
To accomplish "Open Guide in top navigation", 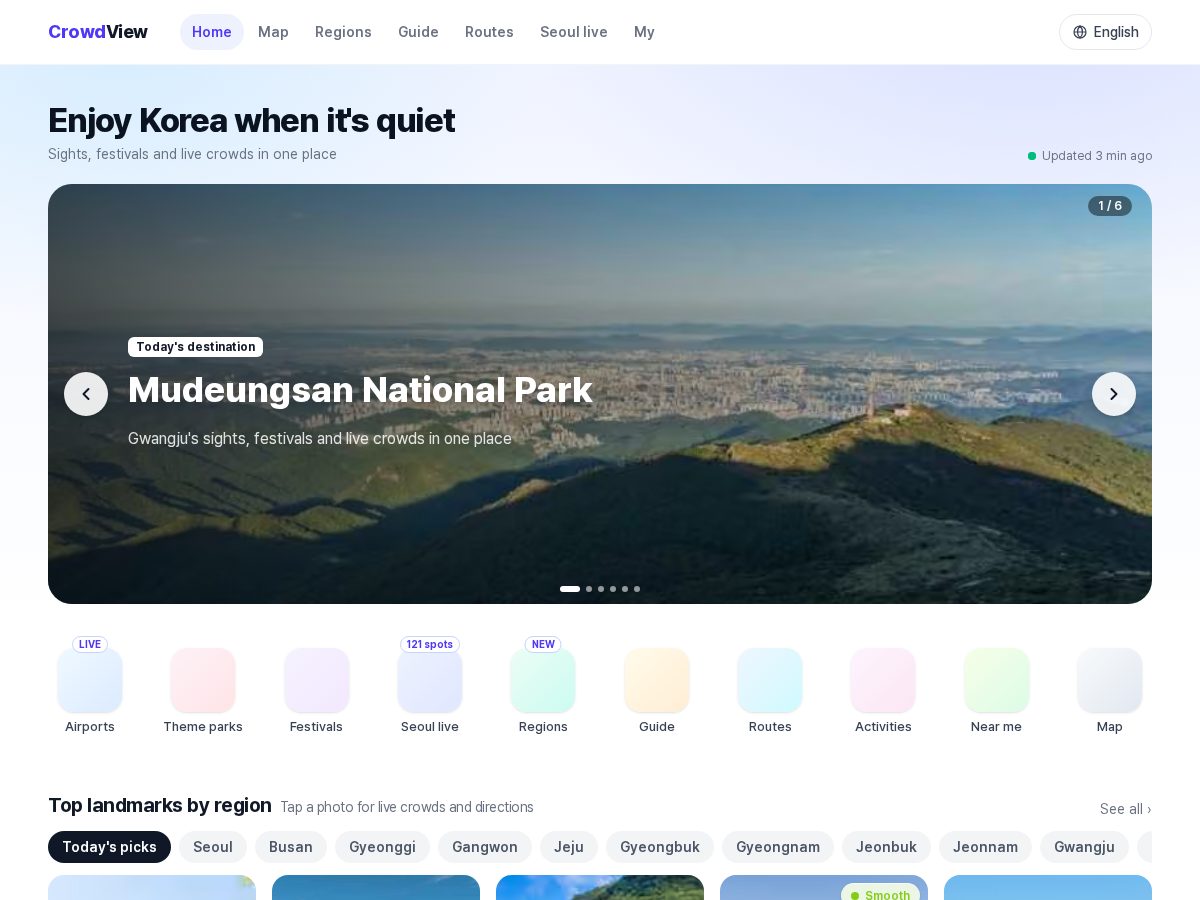I will [x=418, y=32].
